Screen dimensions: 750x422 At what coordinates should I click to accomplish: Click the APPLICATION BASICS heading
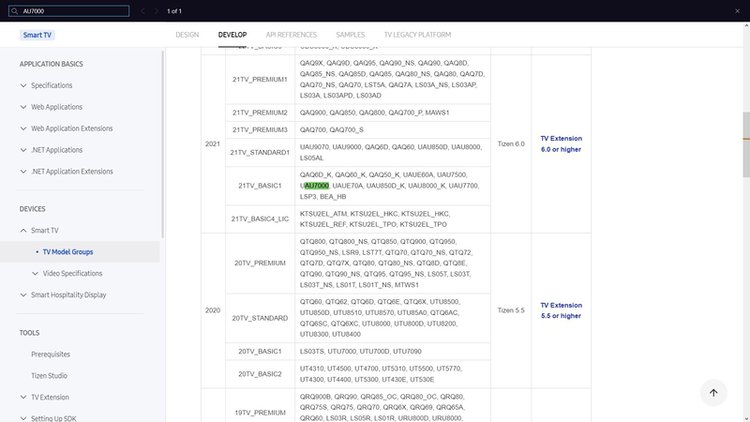click(x=51, y=64)
